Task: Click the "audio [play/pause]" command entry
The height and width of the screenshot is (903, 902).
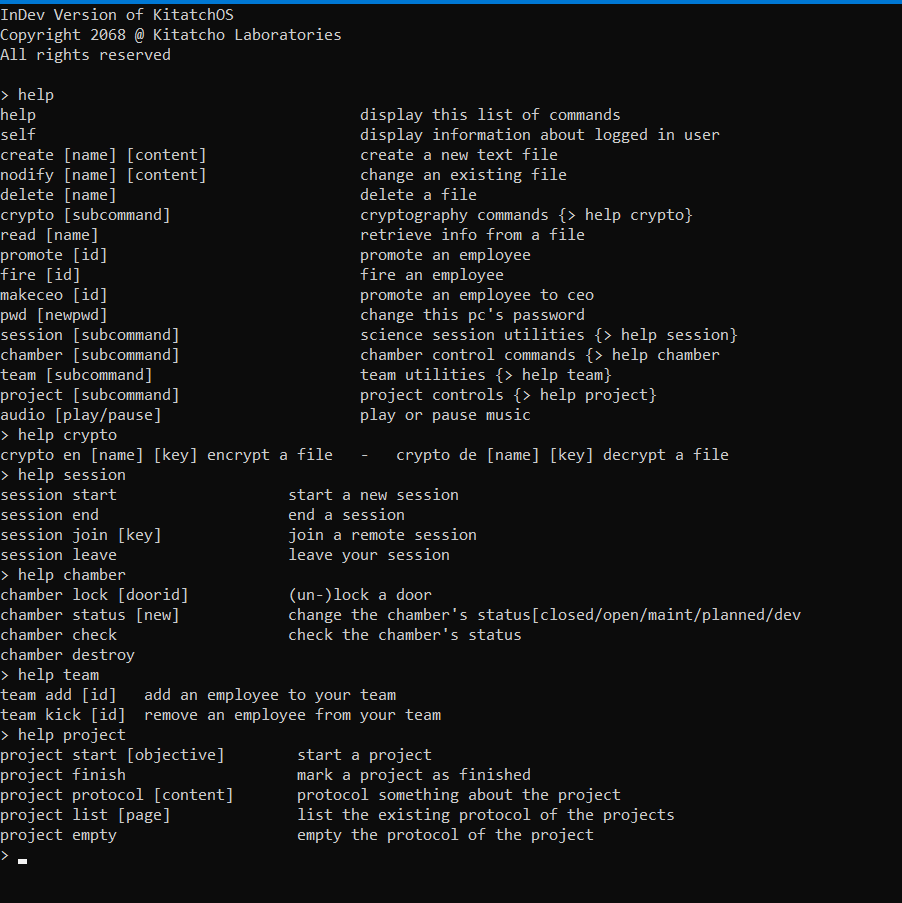Action: [81, 415]
